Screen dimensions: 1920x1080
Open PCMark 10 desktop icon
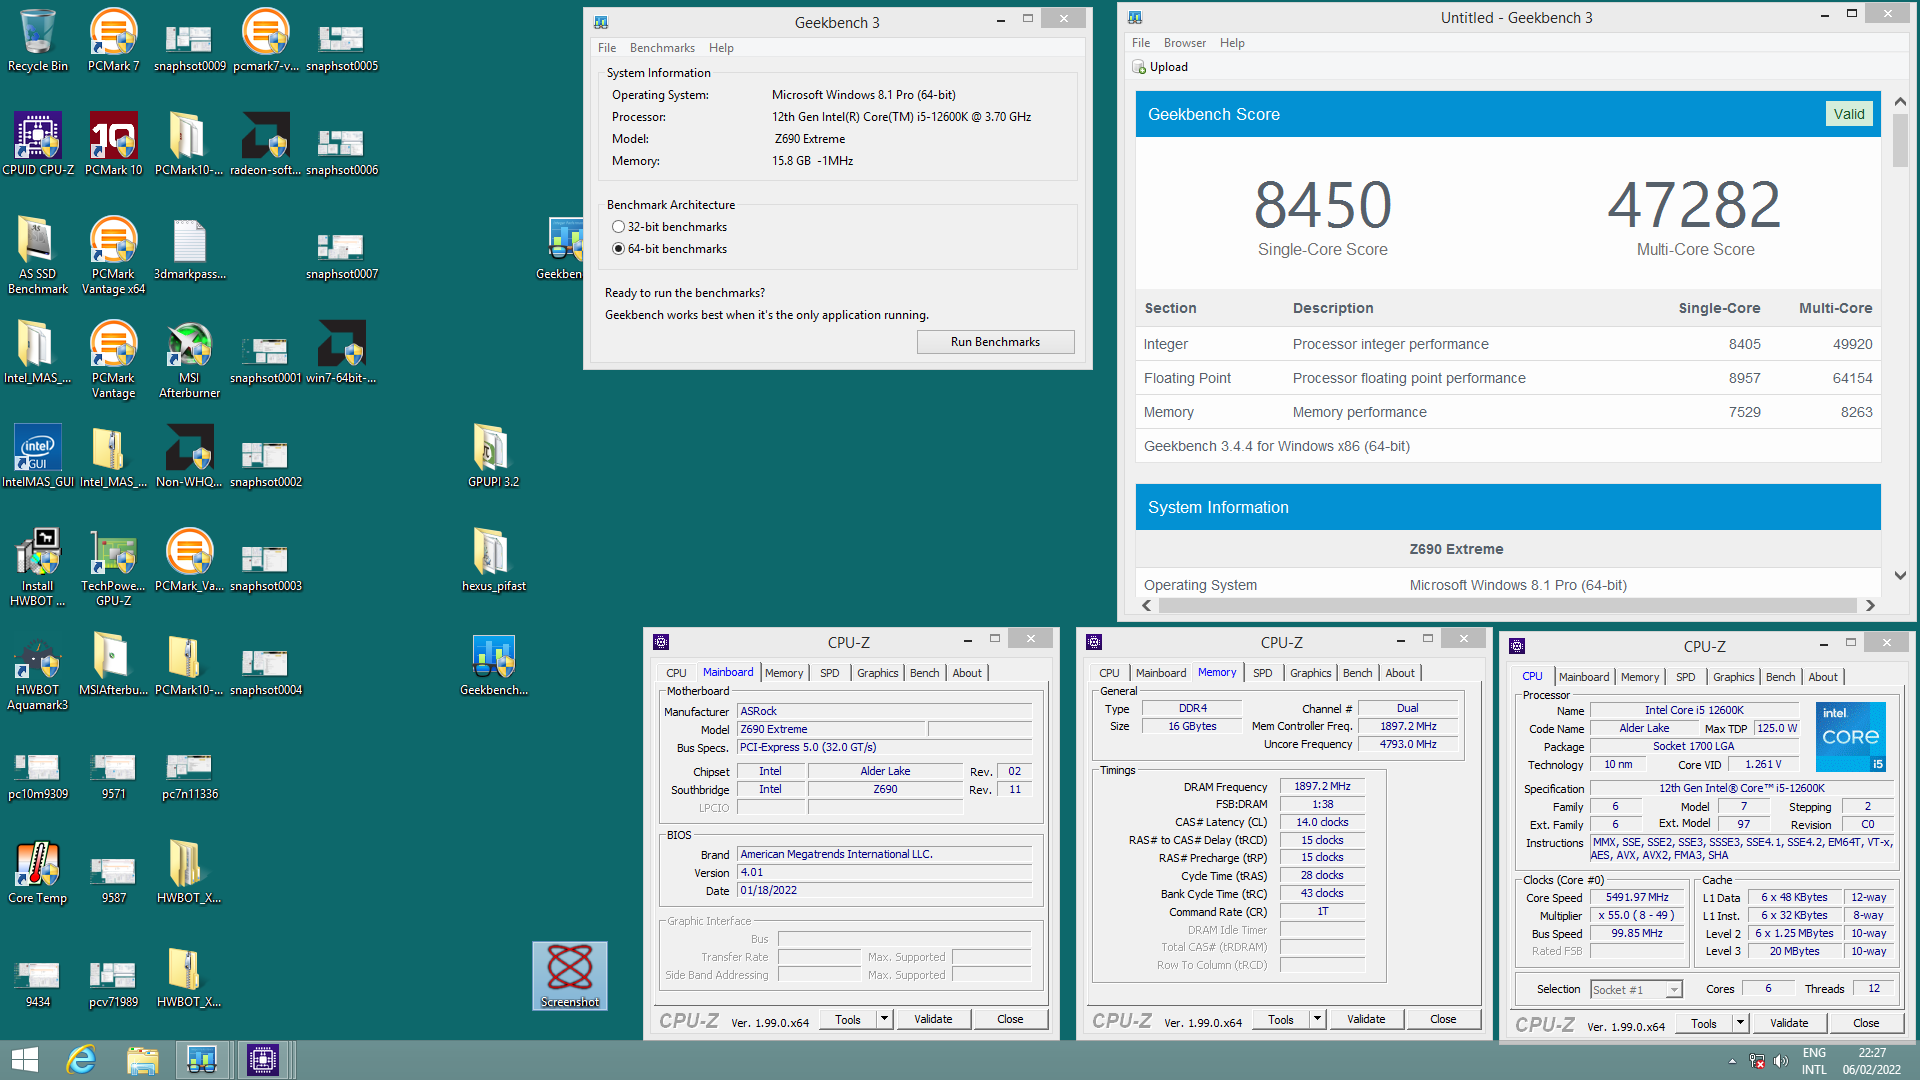coord(113,144)
